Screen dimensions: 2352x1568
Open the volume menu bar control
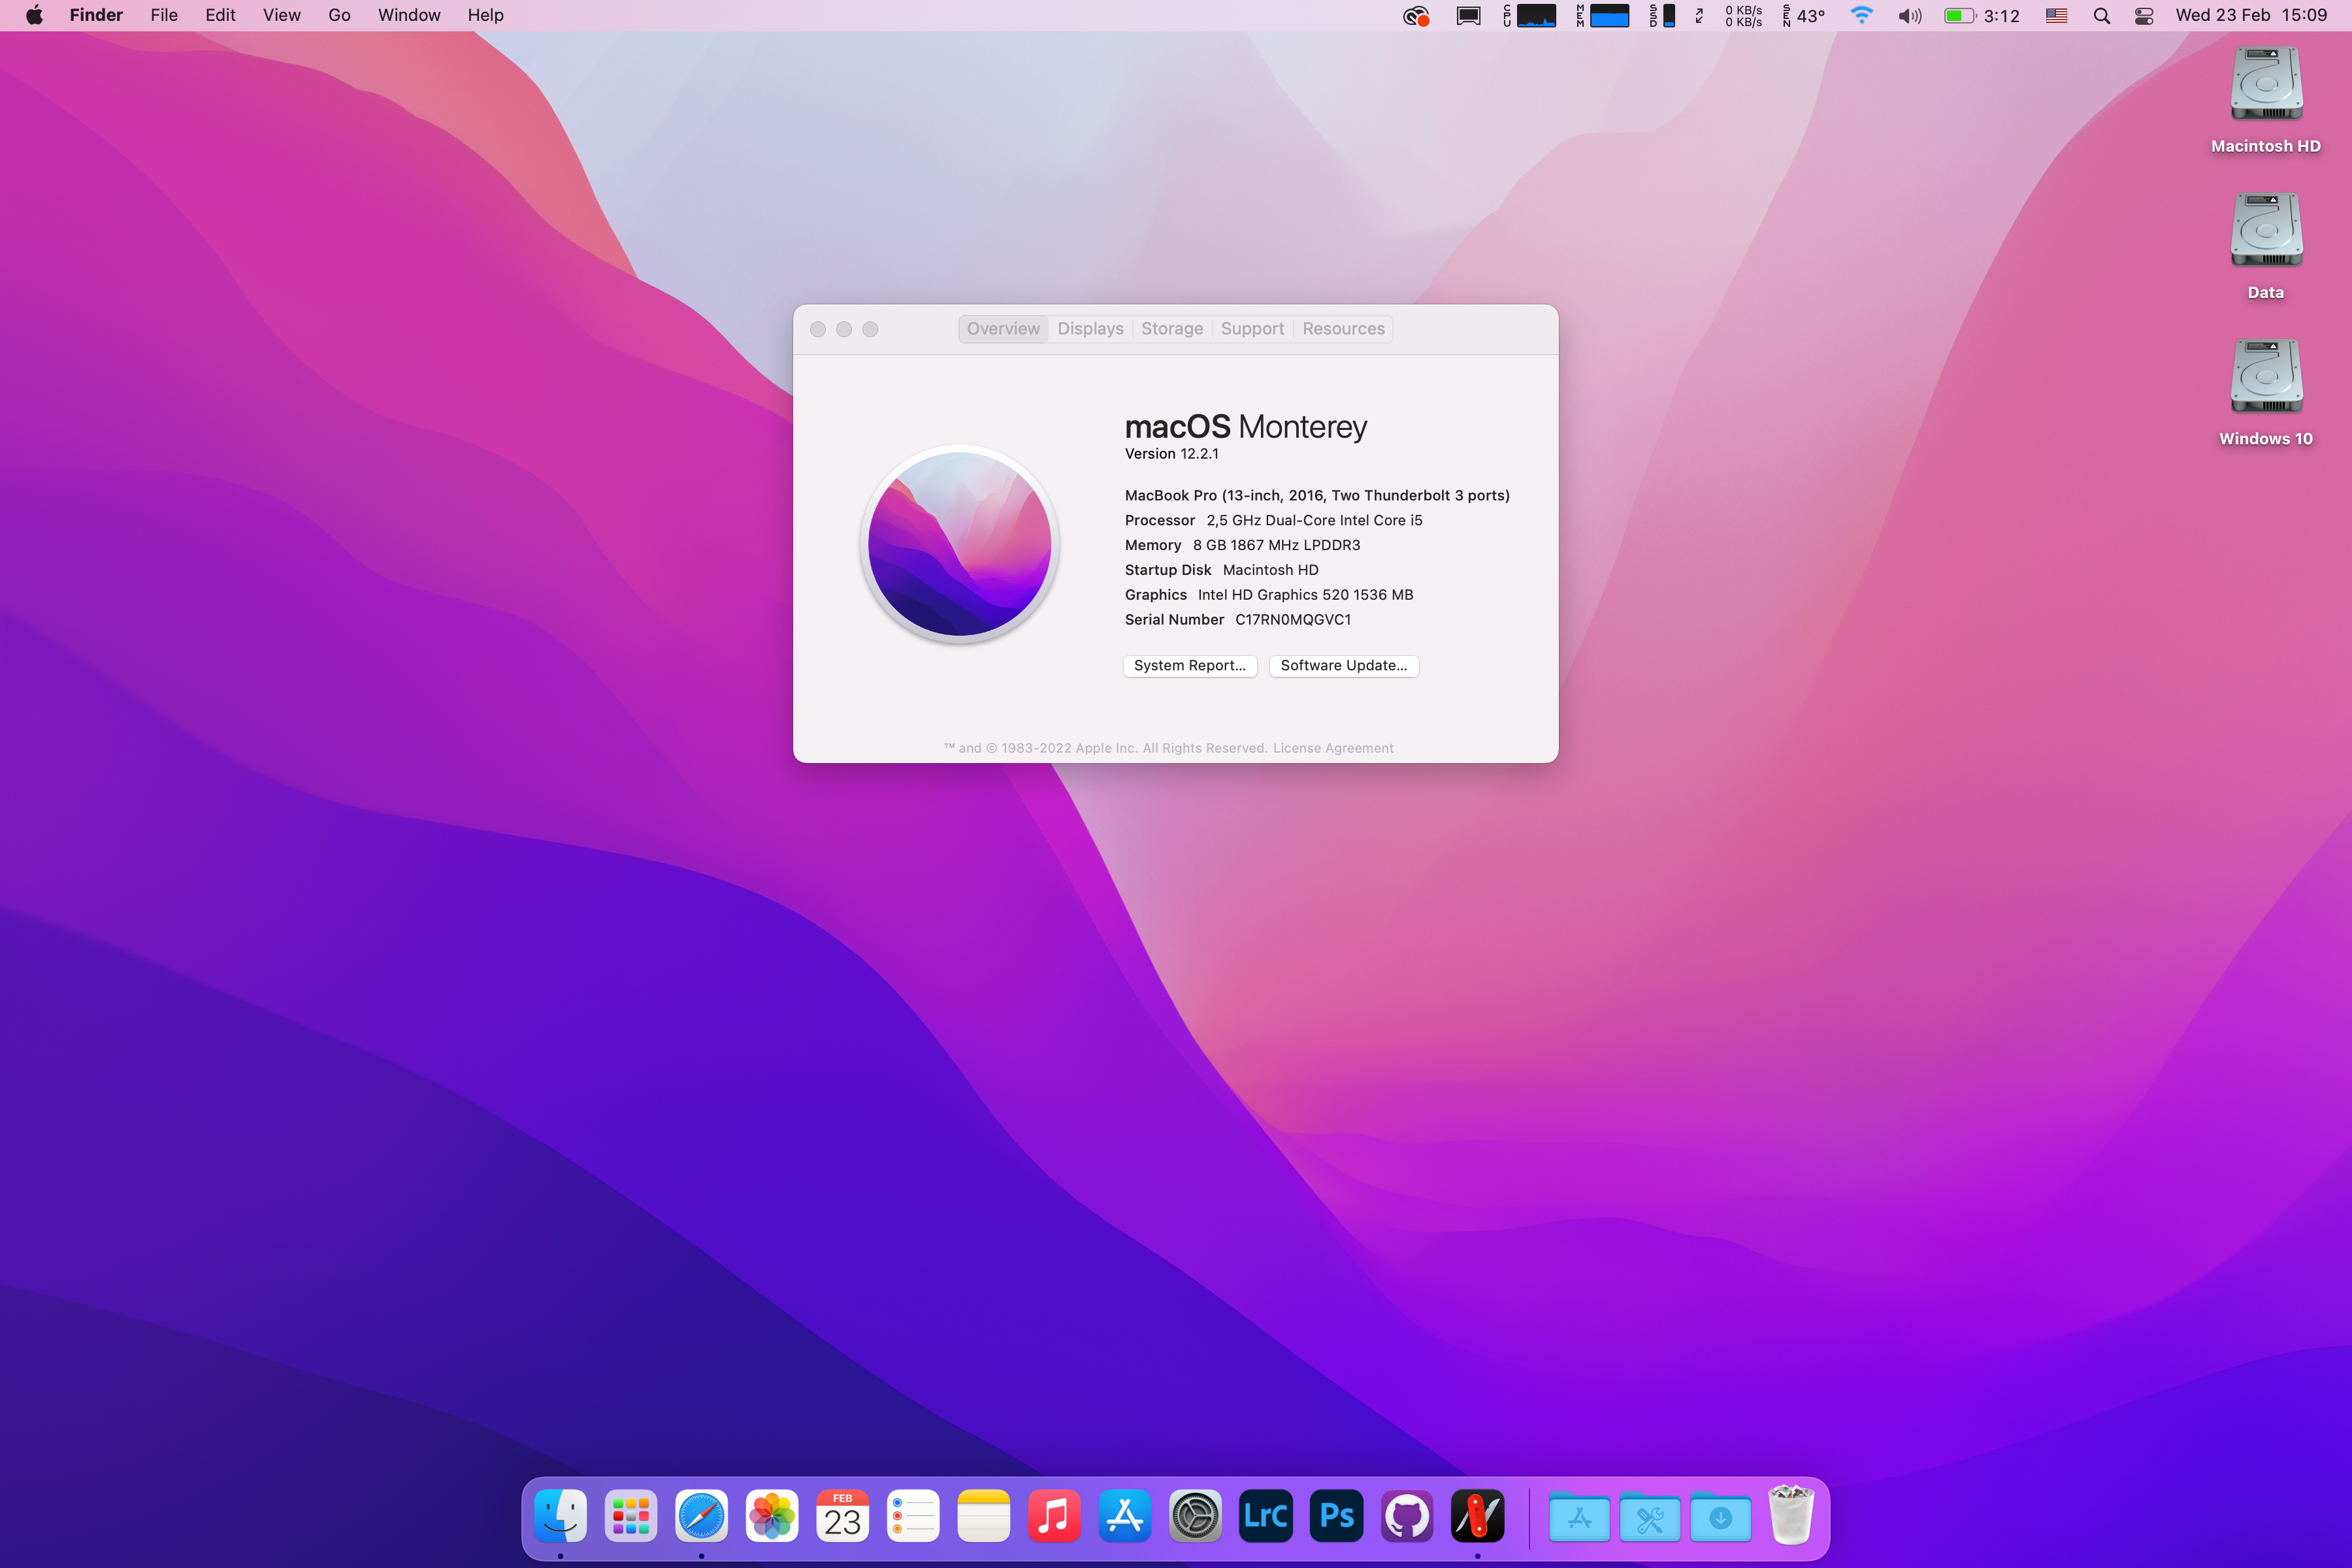coord(1909,16)
